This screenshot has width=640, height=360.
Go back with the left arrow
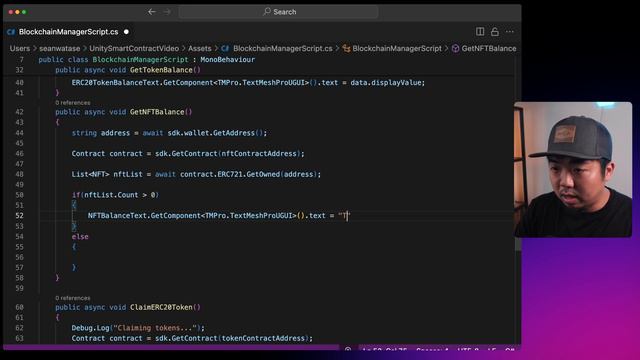tap(152, 12)
